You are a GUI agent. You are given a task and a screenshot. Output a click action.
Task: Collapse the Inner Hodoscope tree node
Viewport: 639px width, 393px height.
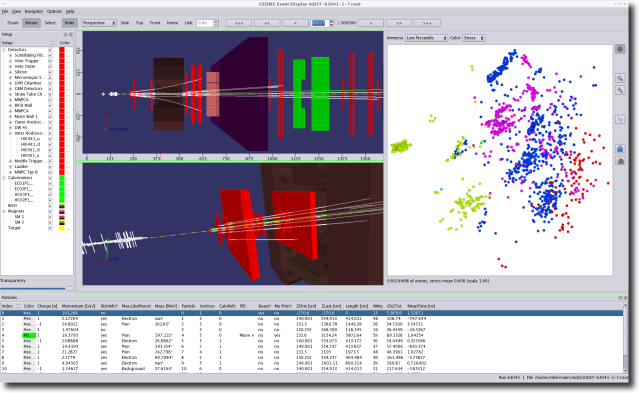pyautogui.click(x=10, y=133)
